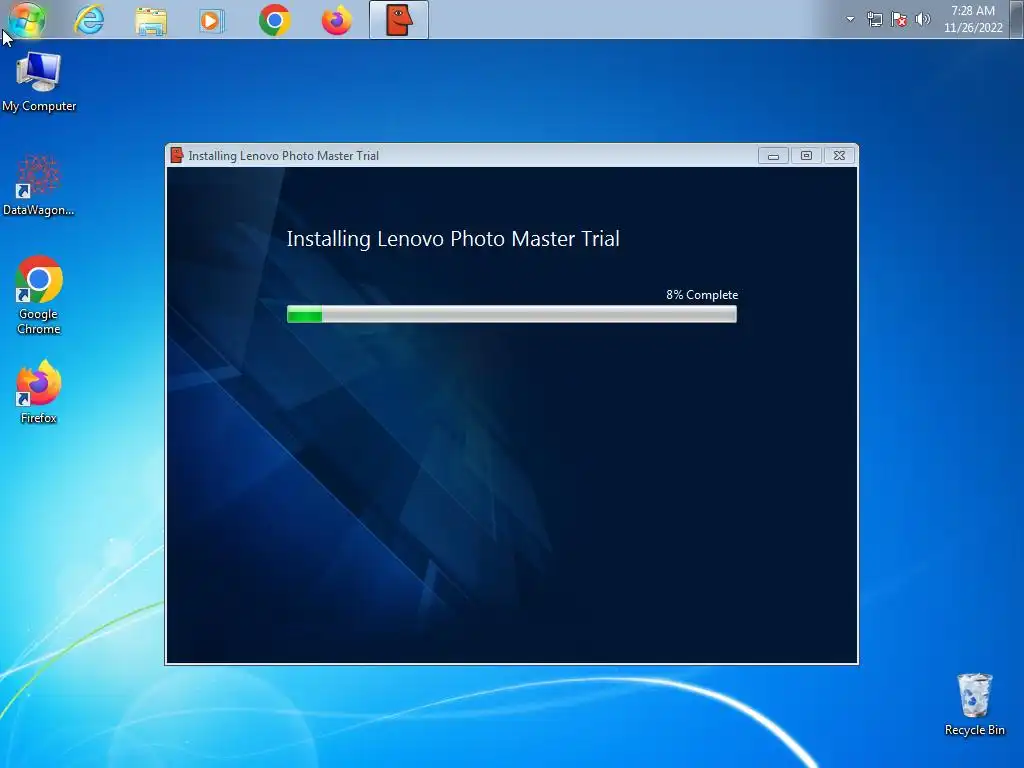Open the network status tray icon
The image size is (1024, 768).
pyautogui.click(x=874, y=20)
